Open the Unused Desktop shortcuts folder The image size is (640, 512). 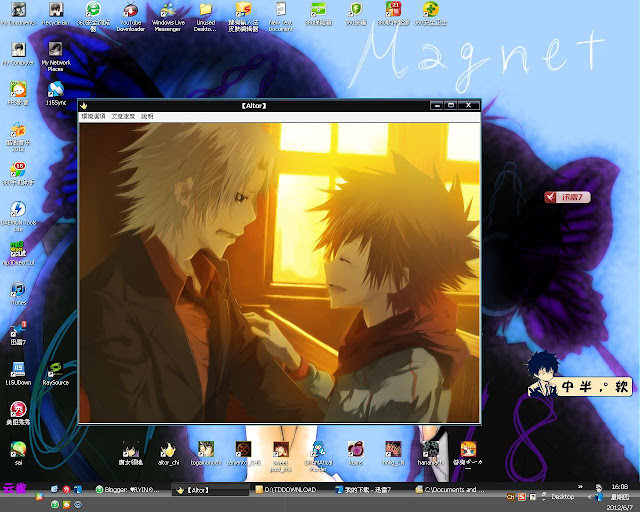pyautogui.click(x=205, y=16)
